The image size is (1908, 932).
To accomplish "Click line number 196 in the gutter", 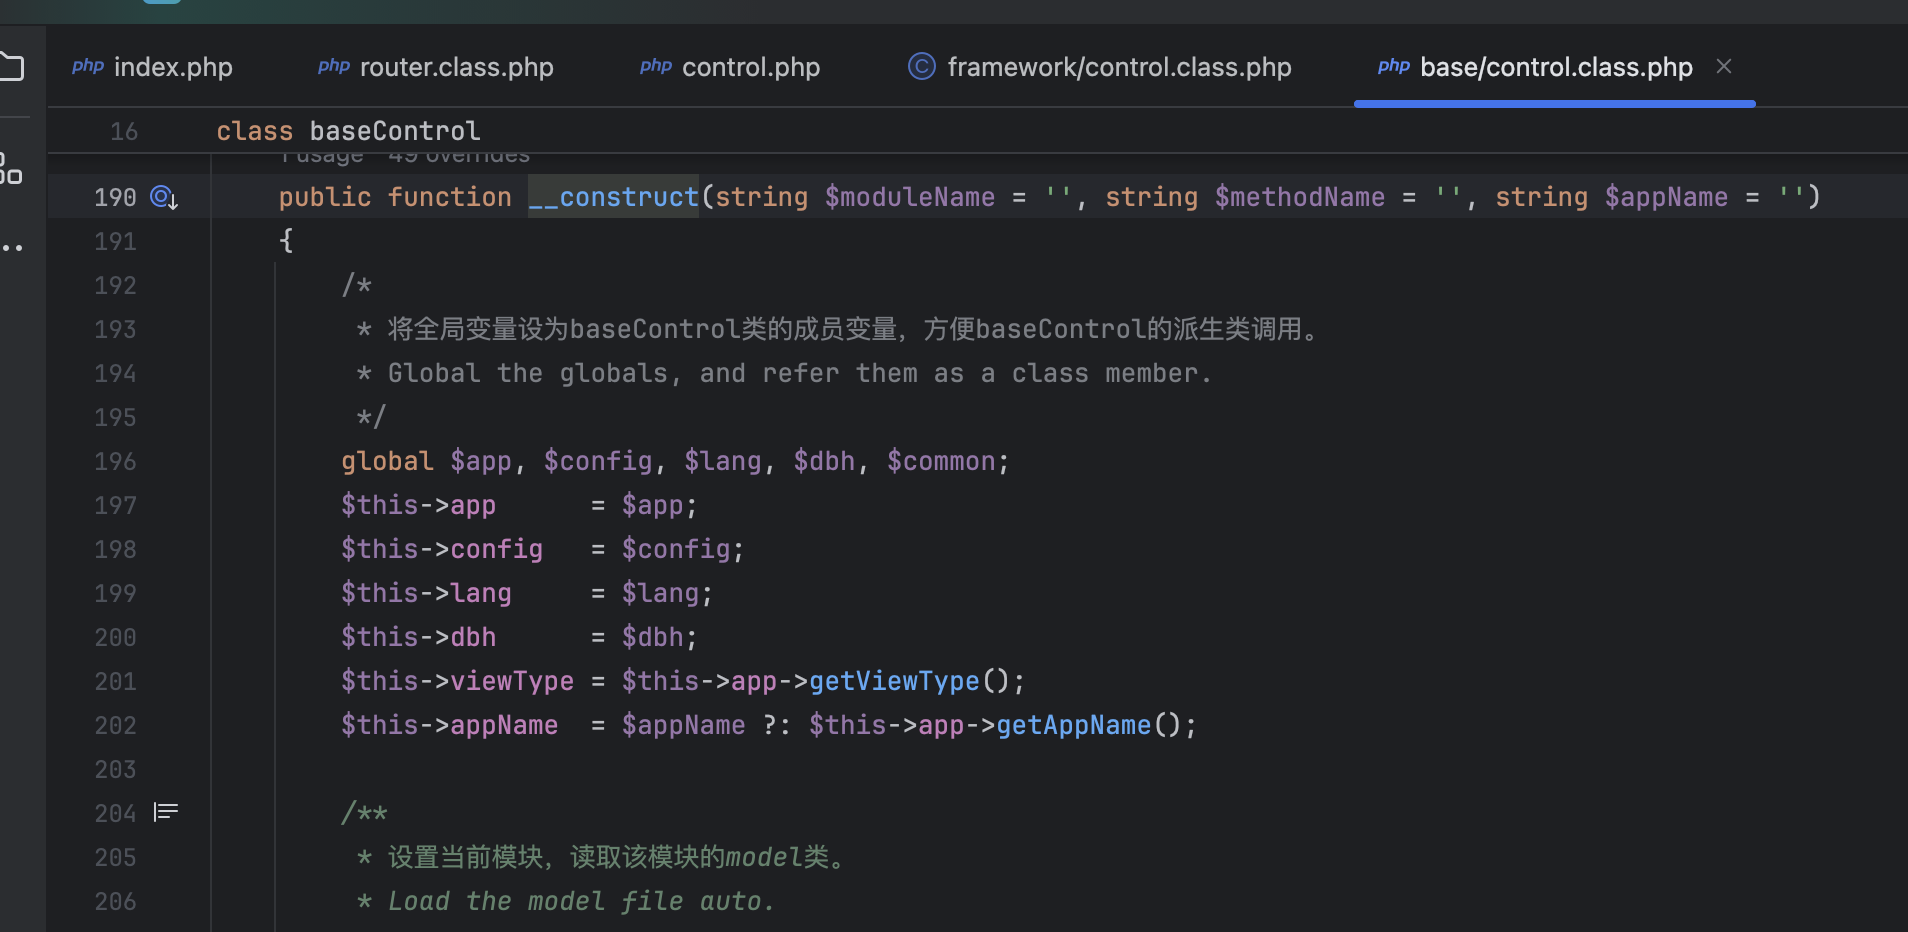I will click(115, 461).
